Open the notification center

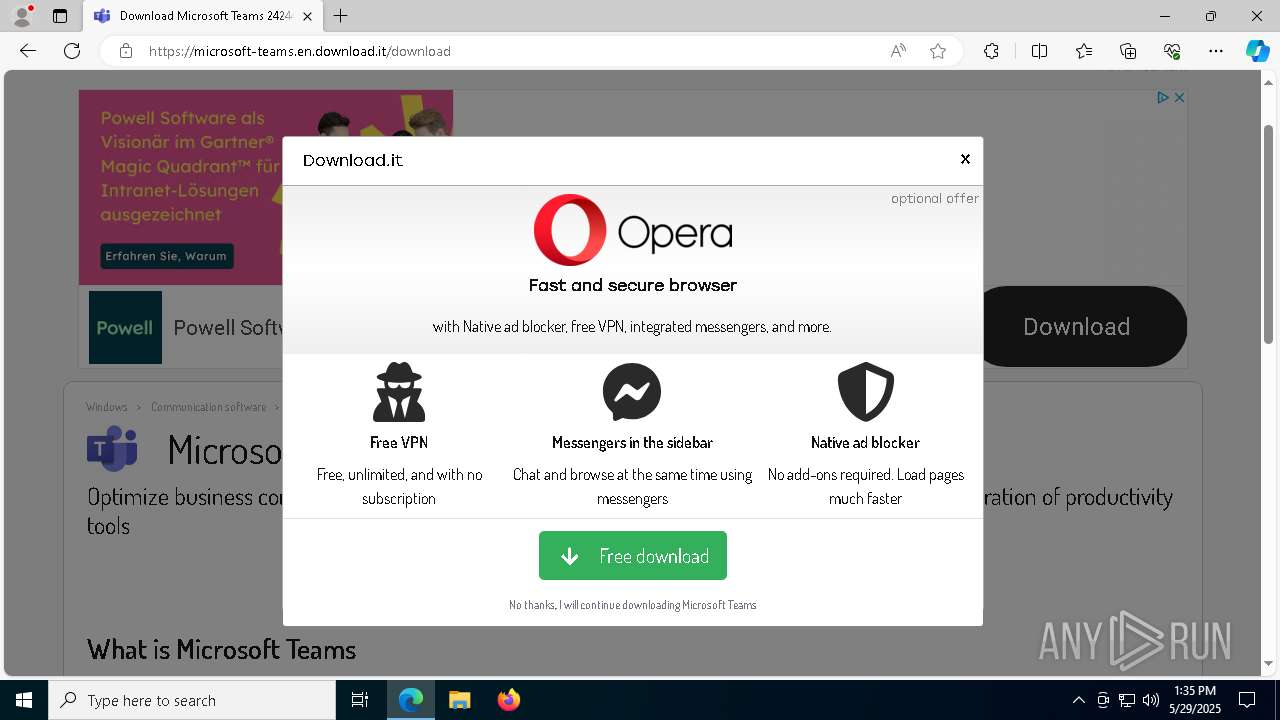click(x=1247, y=700)
